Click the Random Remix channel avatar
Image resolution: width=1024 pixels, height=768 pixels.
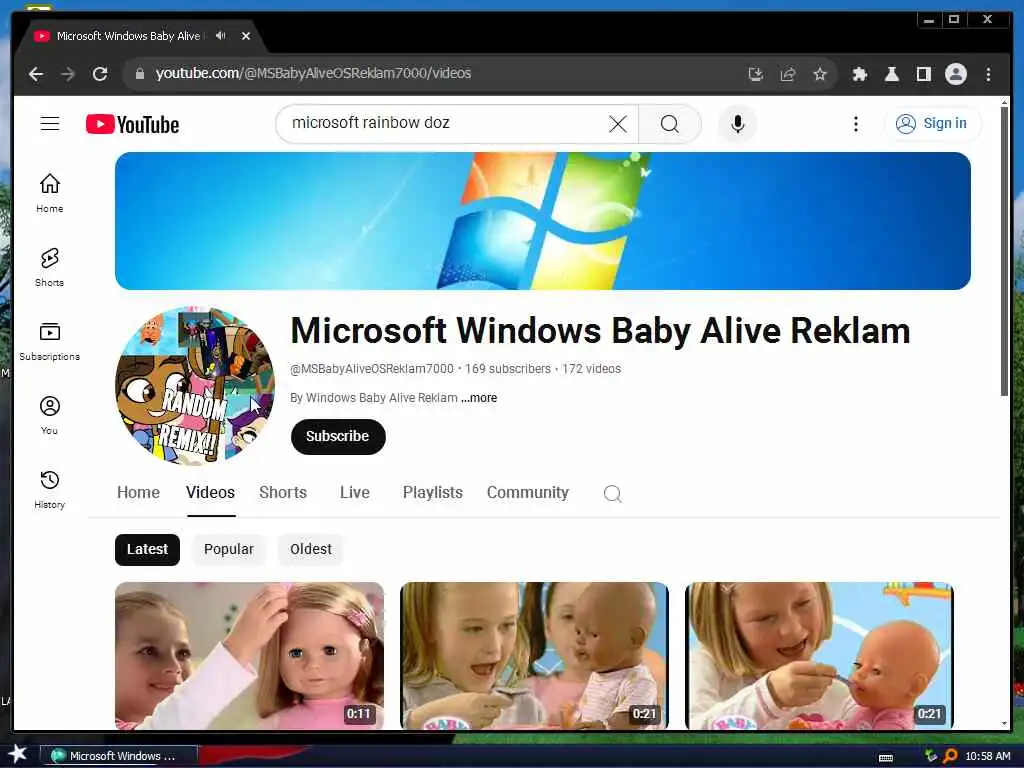[195, 386]
